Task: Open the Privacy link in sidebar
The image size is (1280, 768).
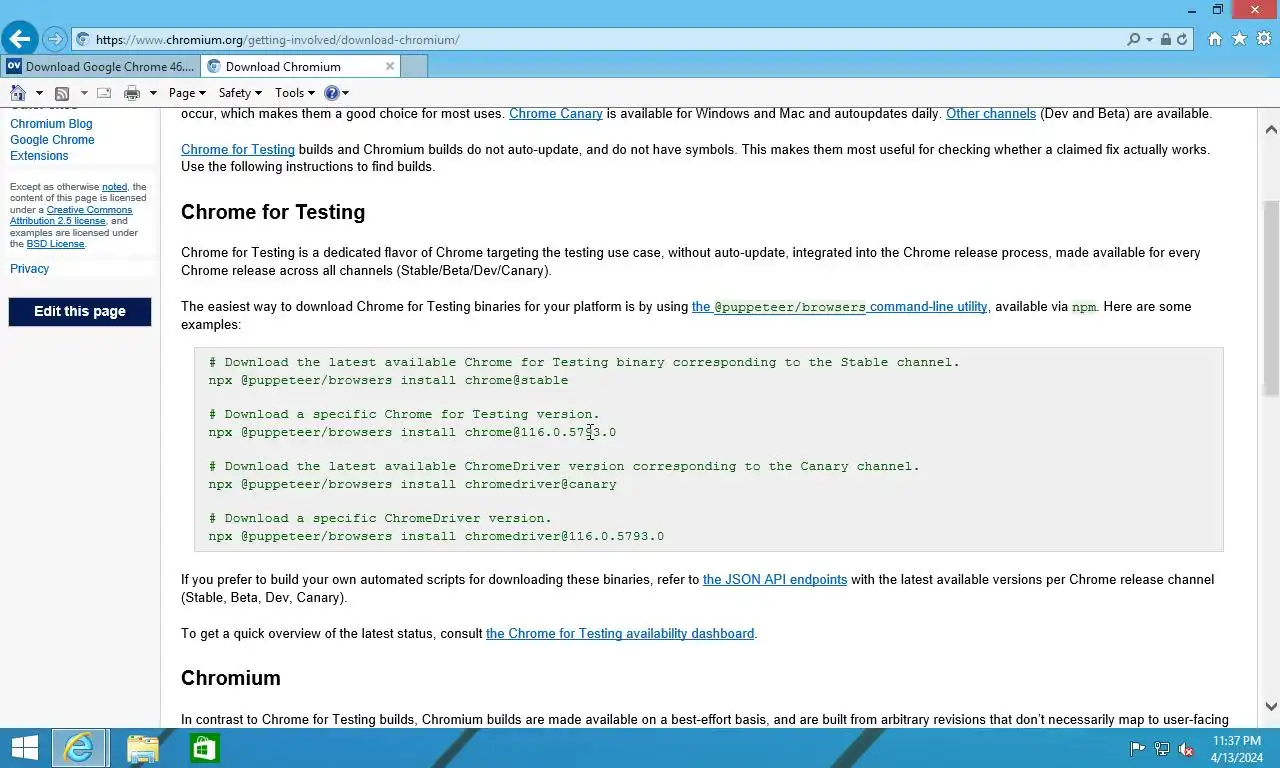Action: [29, 269]
